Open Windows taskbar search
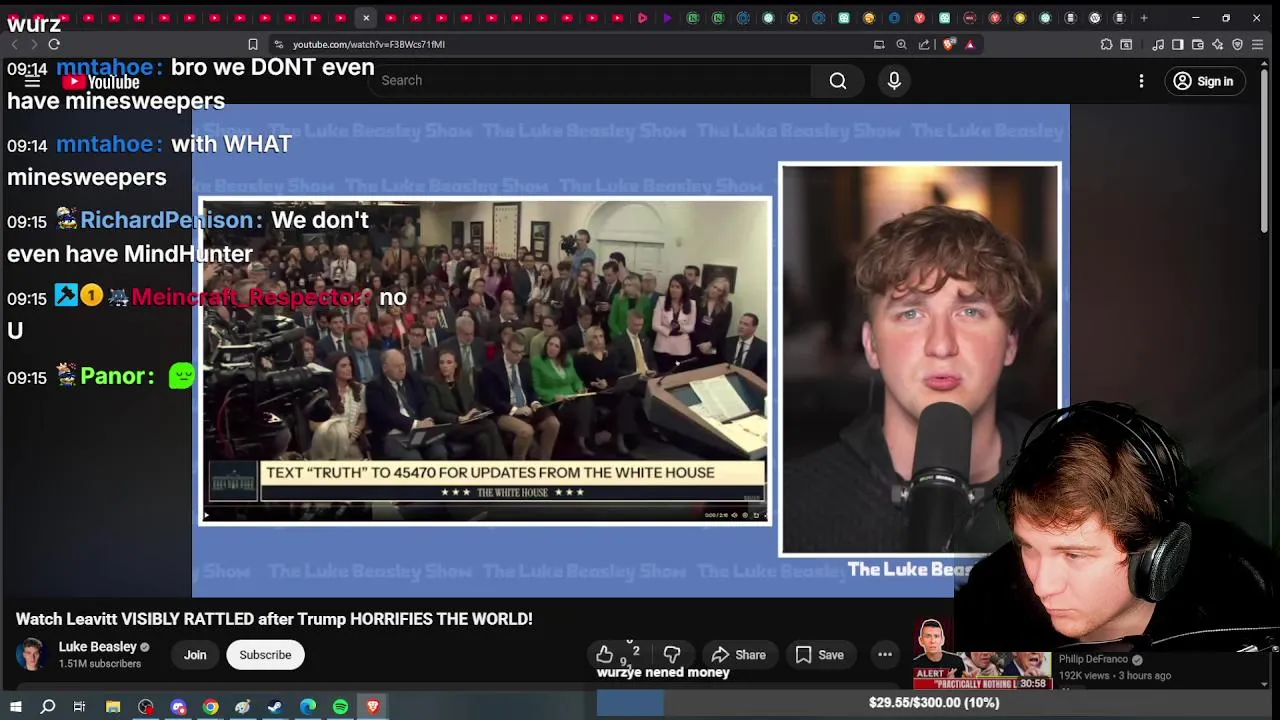 point(48,707)
